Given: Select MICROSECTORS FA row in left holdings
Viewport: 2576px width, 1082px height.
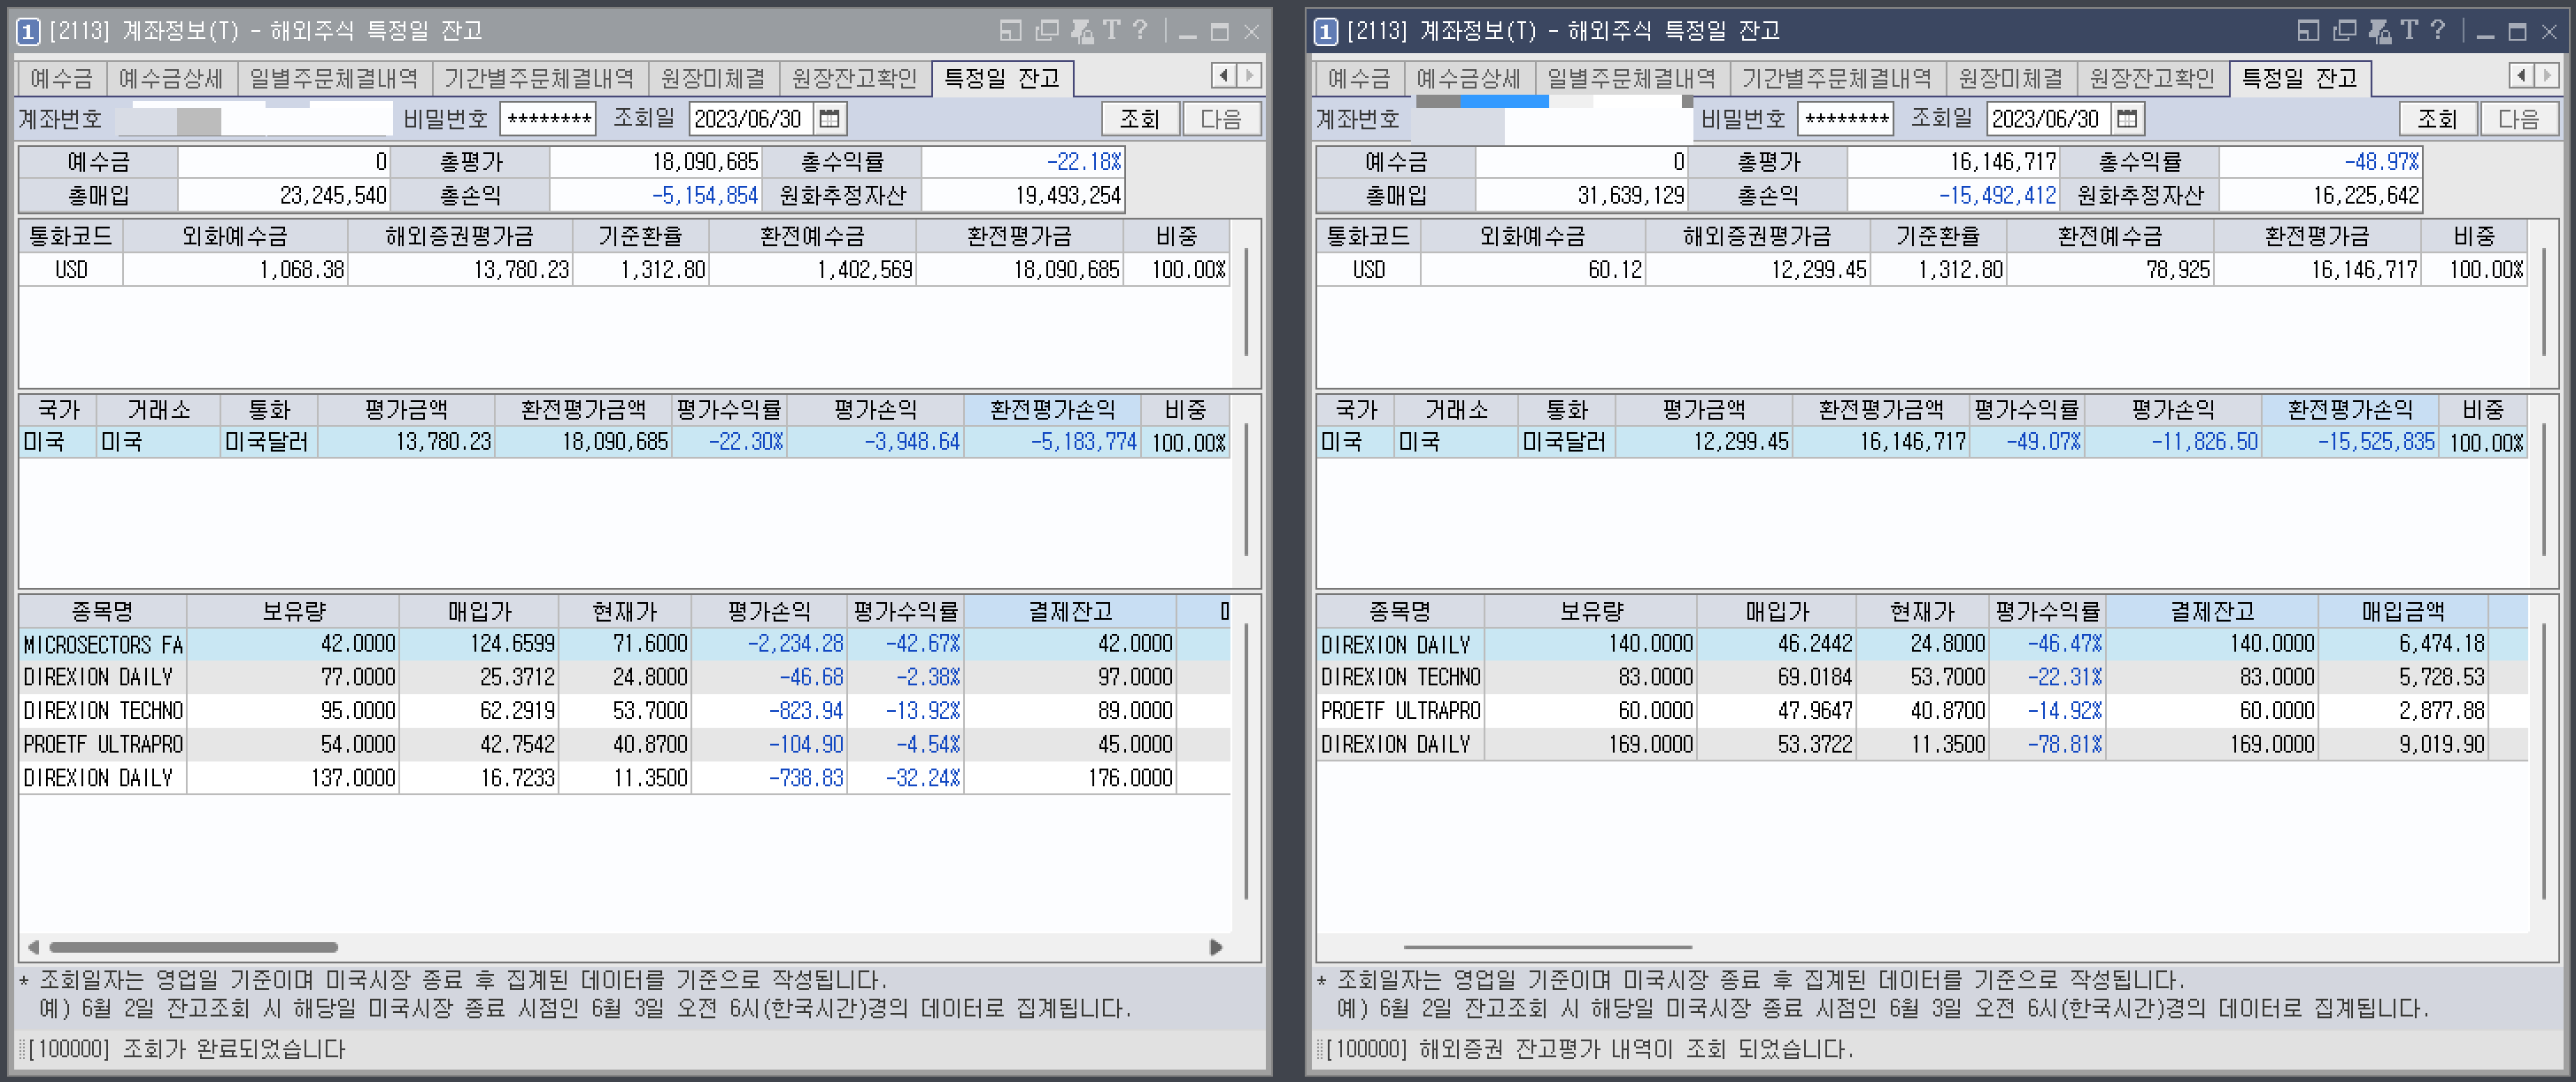Looking at the screenshot, I should tap(103, 644).
